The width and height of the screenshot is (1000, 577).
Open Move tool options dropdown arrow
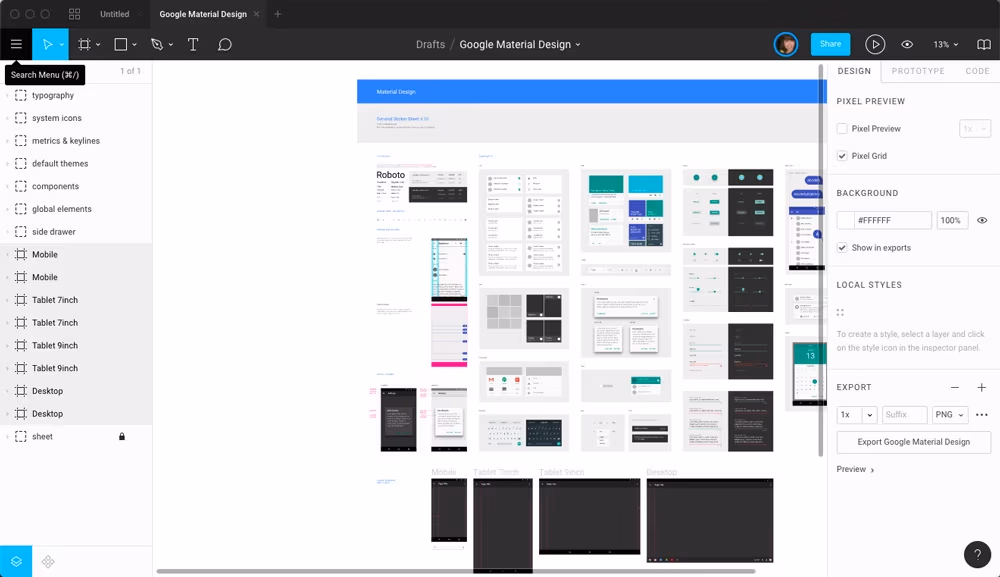62,45
